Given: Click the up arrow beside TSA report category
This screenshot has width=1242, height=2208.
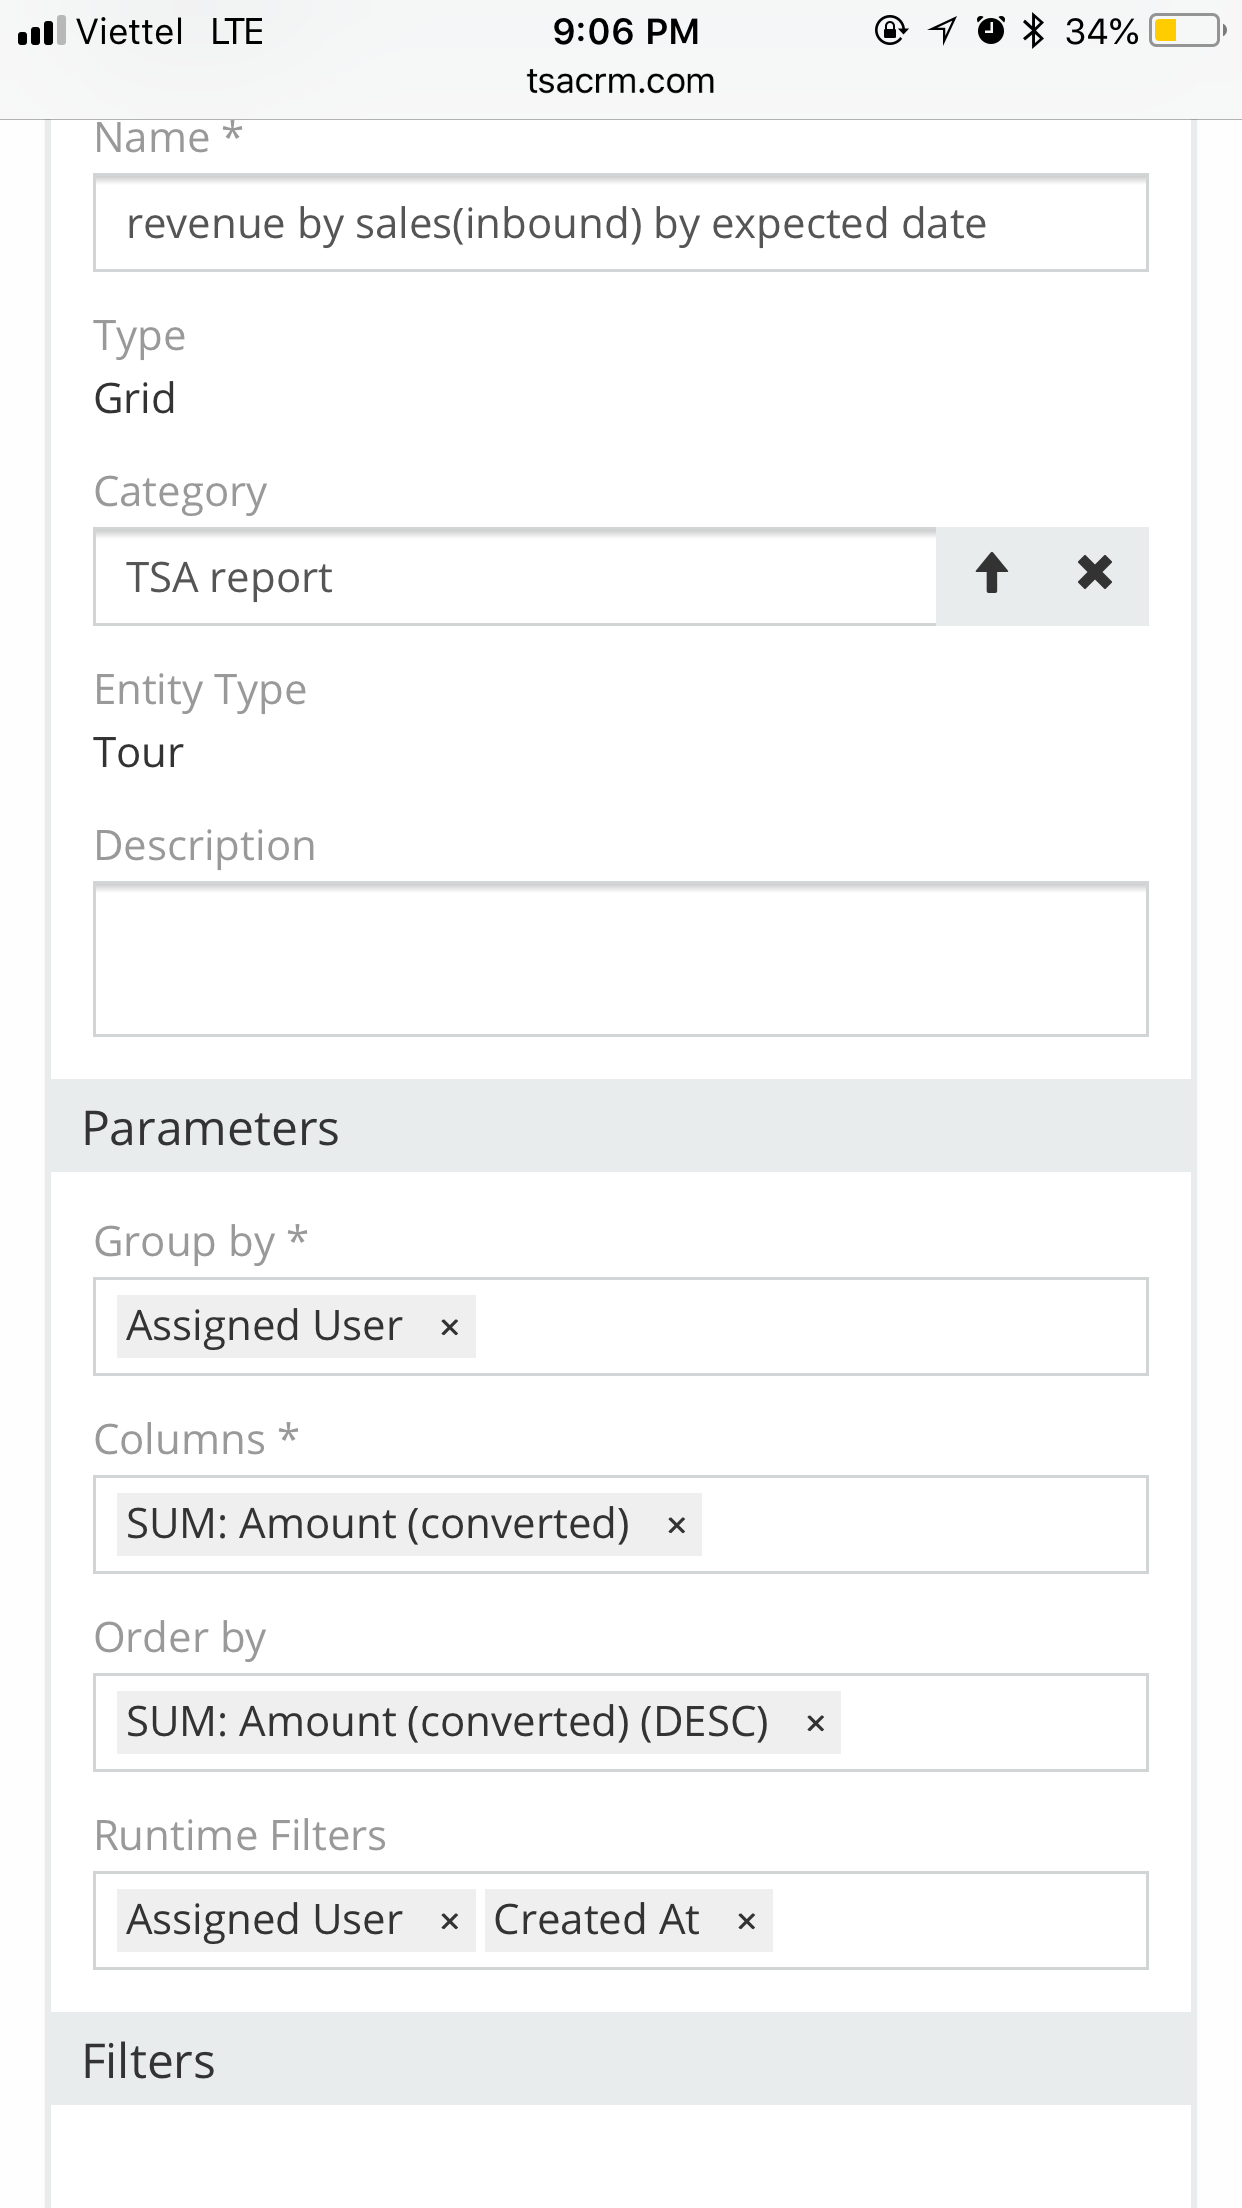Looking at the screenshot, I should [x=991, y=574].
